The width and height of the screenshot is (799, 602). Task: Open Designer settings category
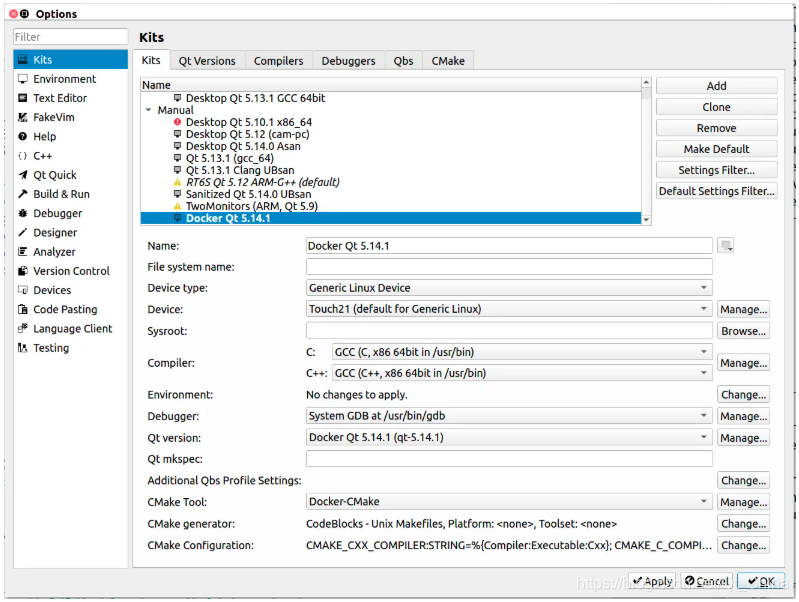tap(70, 232)
